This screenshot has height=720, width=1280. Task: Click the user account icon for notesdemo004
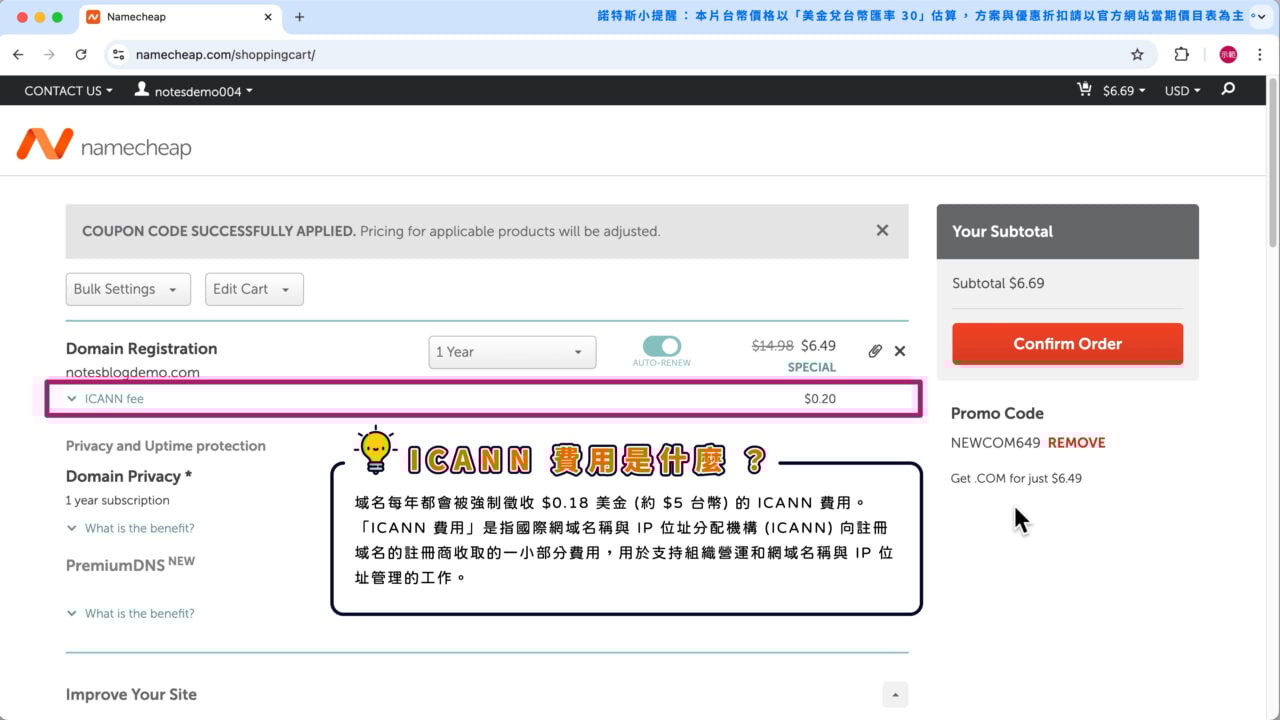(x=141, y=90)
